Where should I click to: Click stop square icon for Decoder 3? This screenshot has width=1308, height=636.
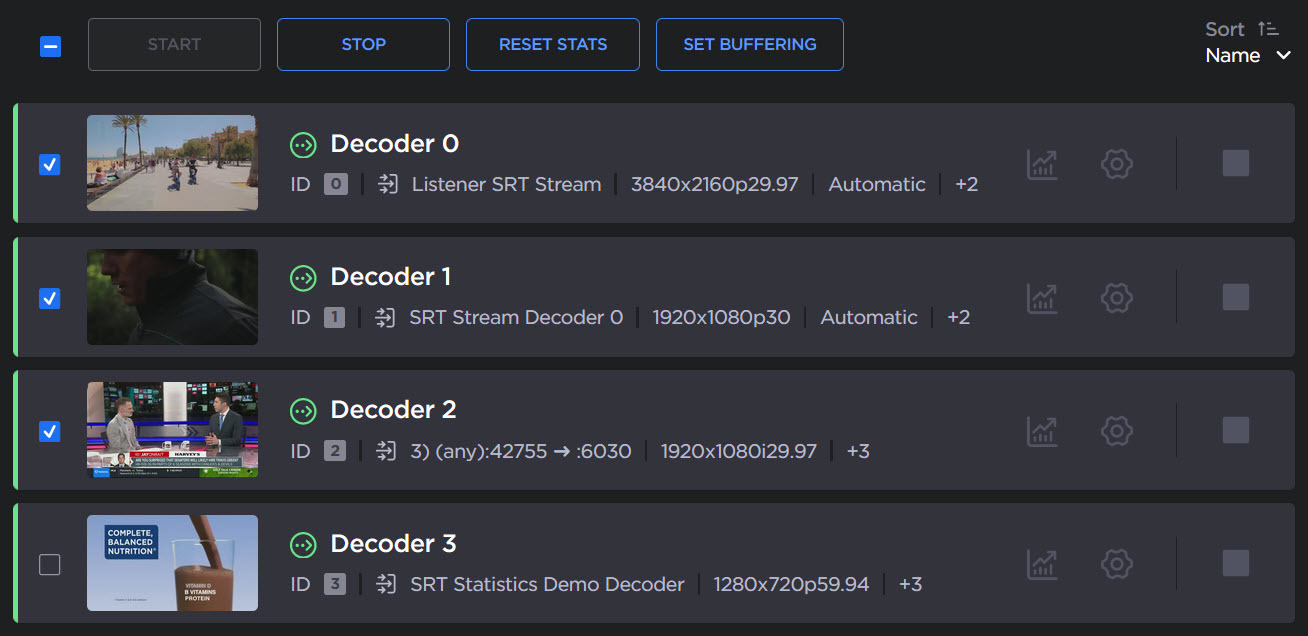pyautogui.click(x=1235, y=564)
